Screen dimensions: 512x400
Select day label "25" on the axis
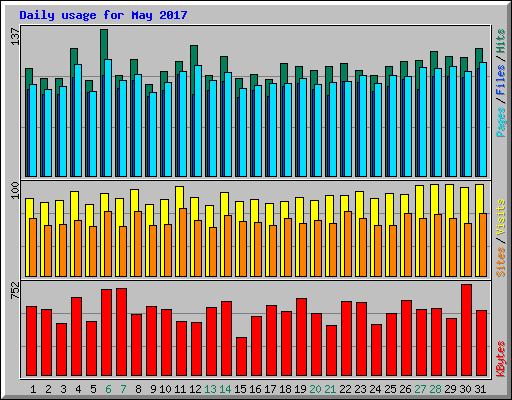click(390, 389)
